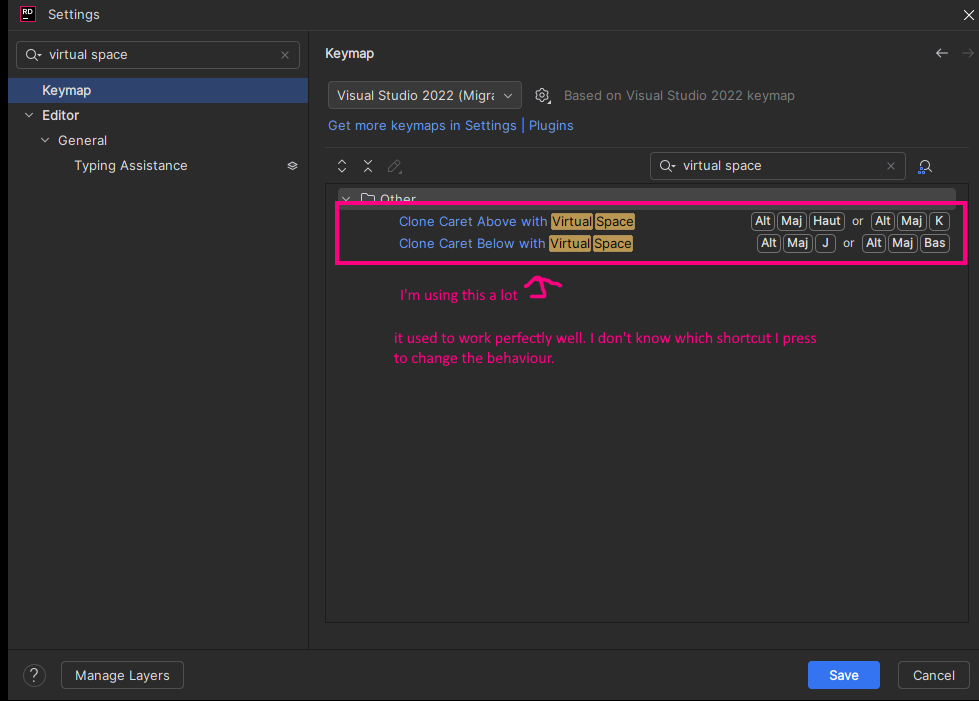Collapse the Editor tree node
979x701 pixels.
click(29, 115)
